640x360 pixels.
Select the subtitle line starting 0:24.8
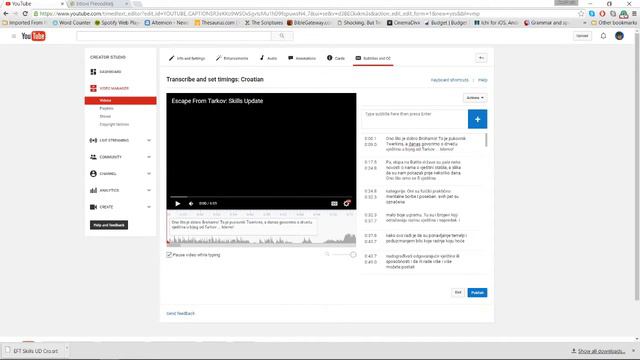click(x=424, y=196)
